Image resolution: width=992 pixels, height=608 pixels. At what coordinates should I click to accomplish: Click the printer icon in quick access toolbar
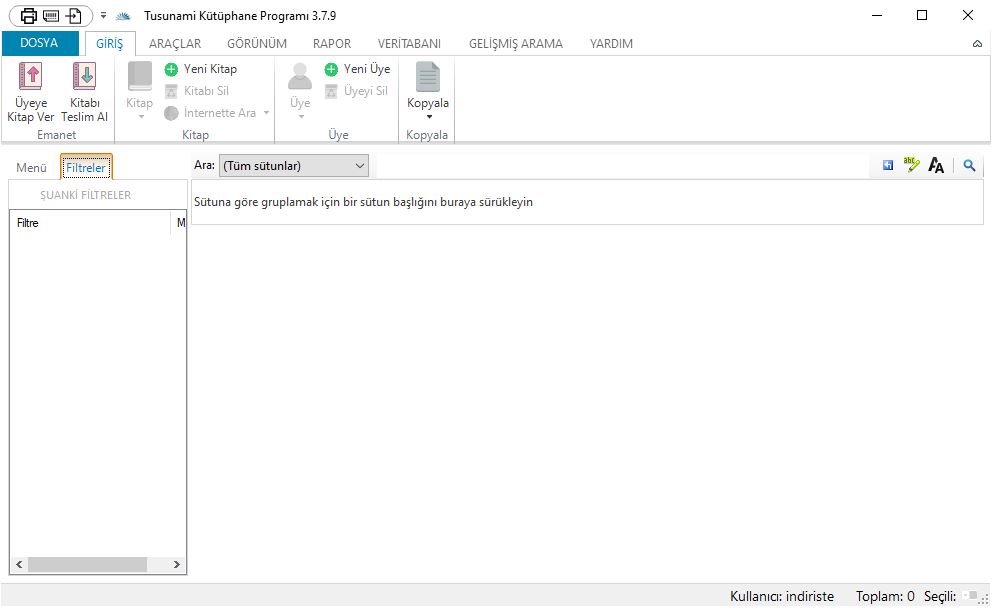click(x=28, y=16)
